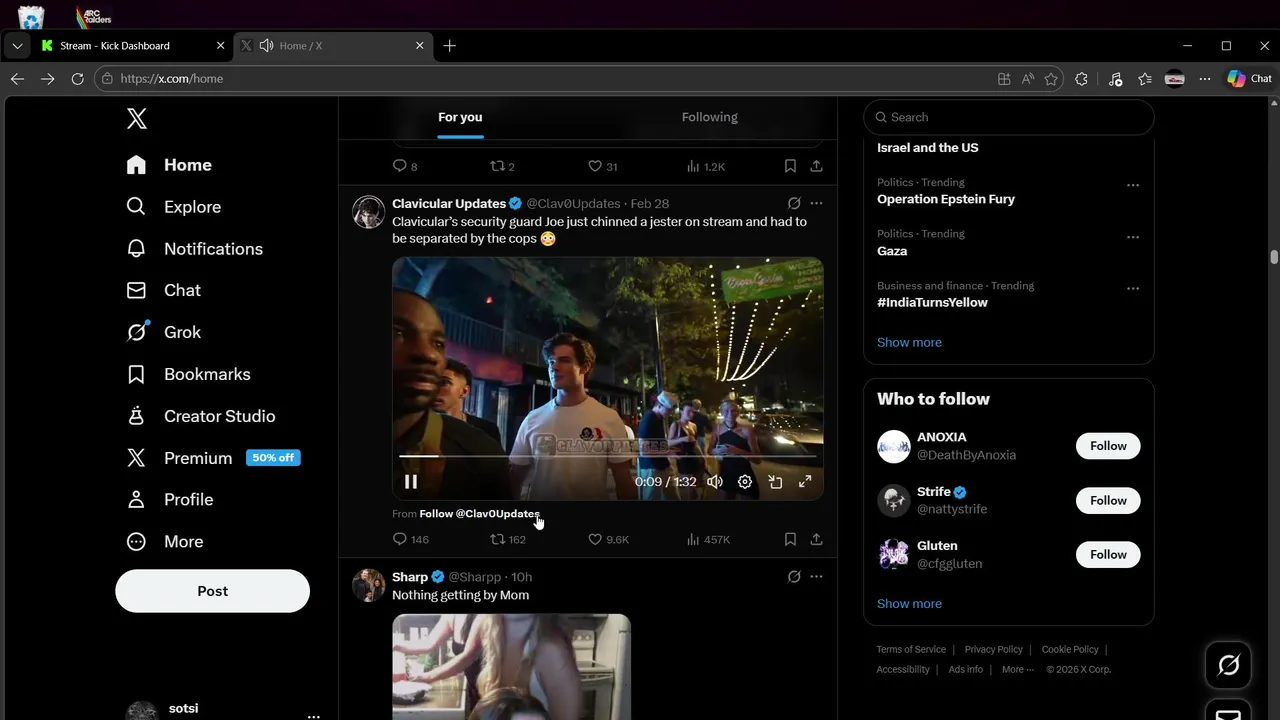Open the Sharp post image

(511, 667)
